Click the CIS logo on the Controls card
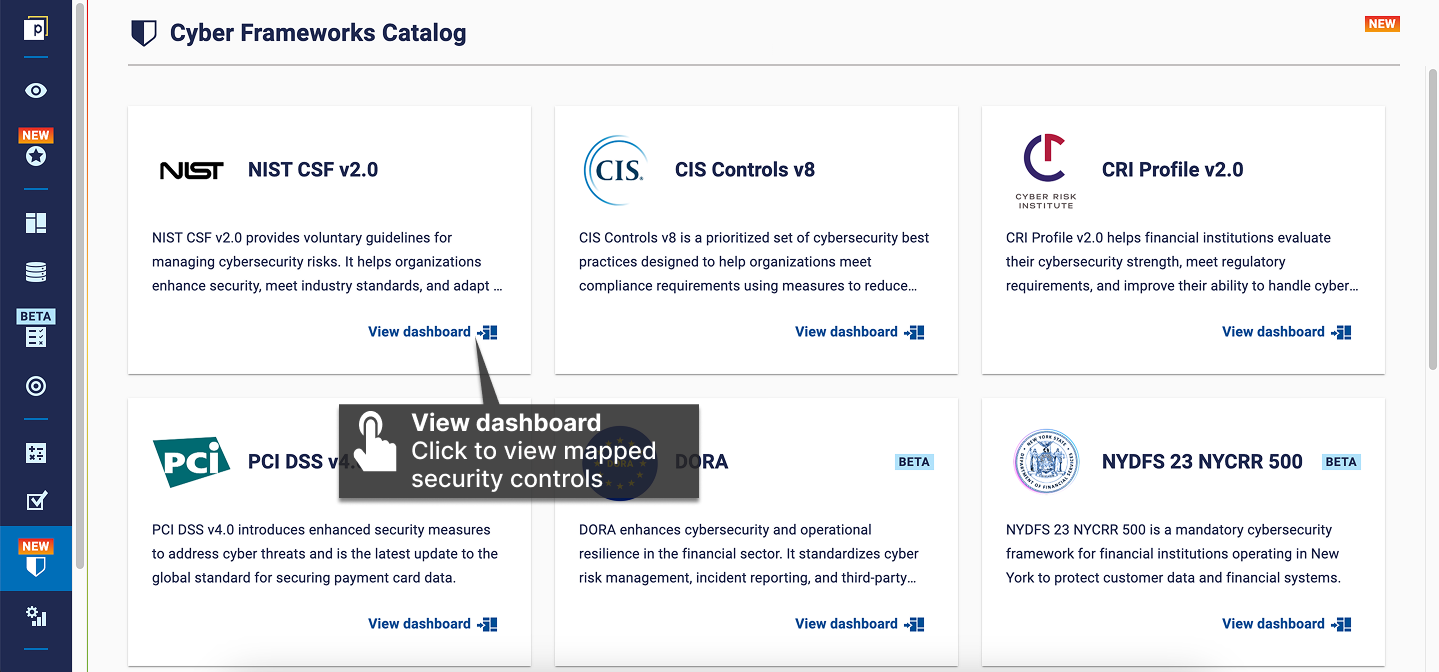Viewport: 1439px width, 672px height. point(615,170)
